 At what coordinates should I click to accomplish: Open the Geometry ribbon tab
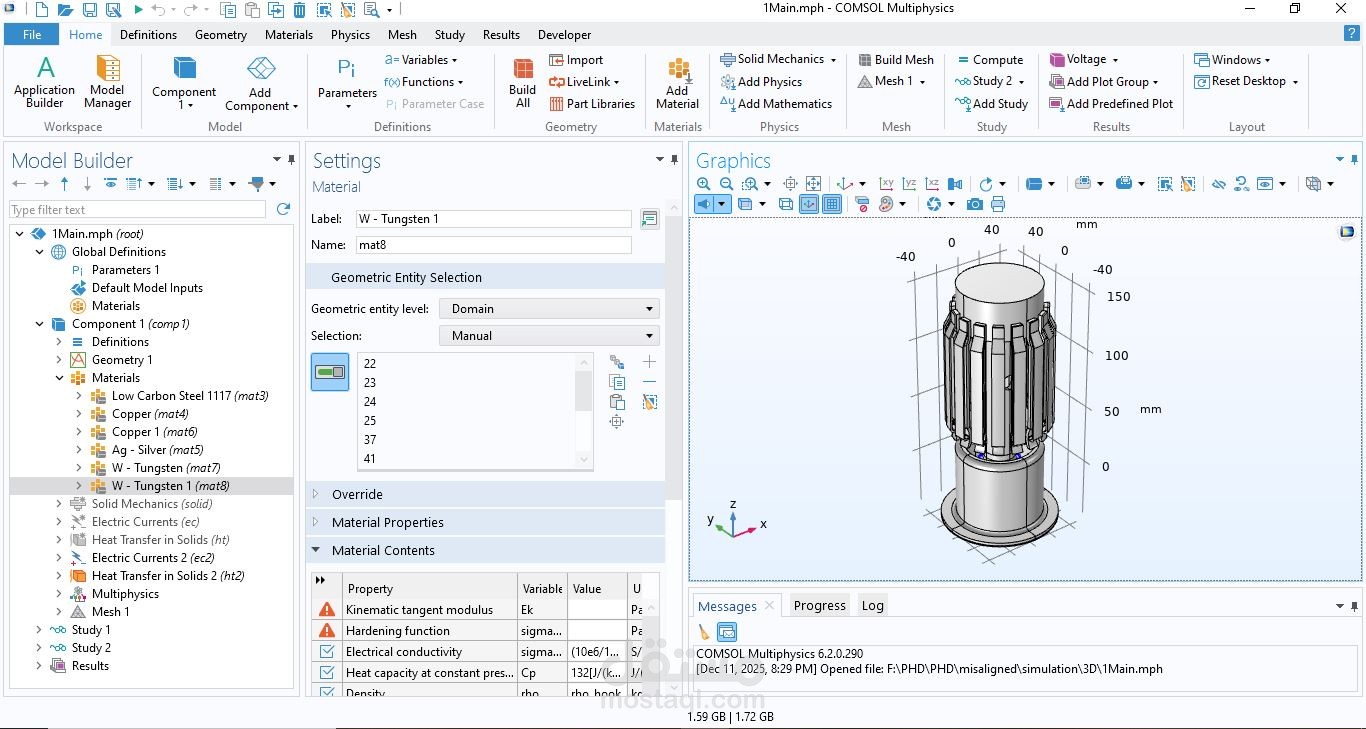(221, 34)
